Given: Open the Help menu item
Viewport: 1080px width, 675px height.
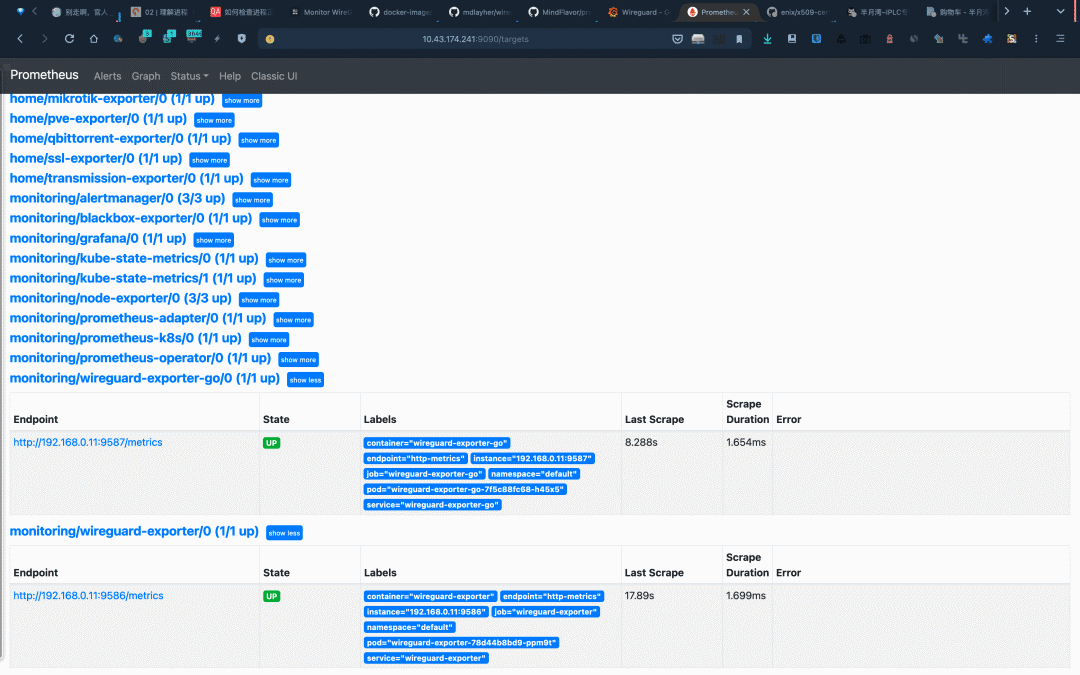Looking at the screenshot, I should pos(230,76).
